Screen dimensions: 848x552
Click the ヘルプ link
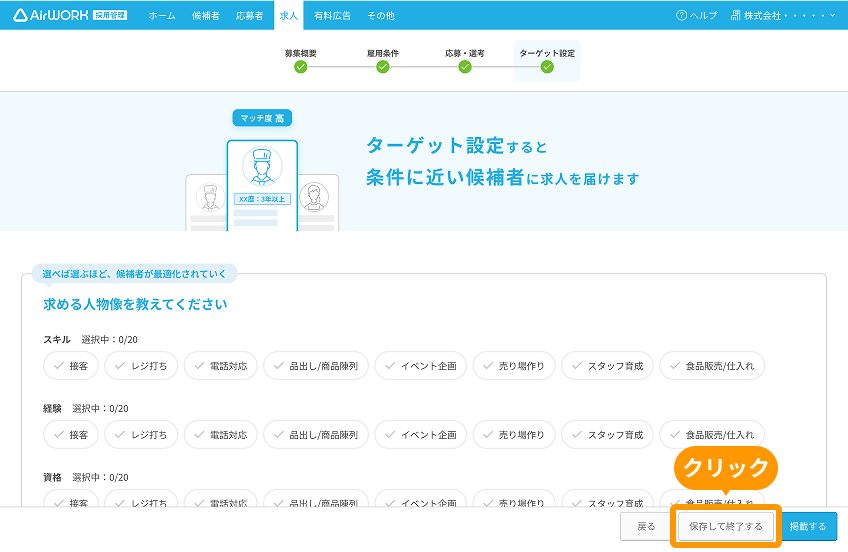(697, 16)
